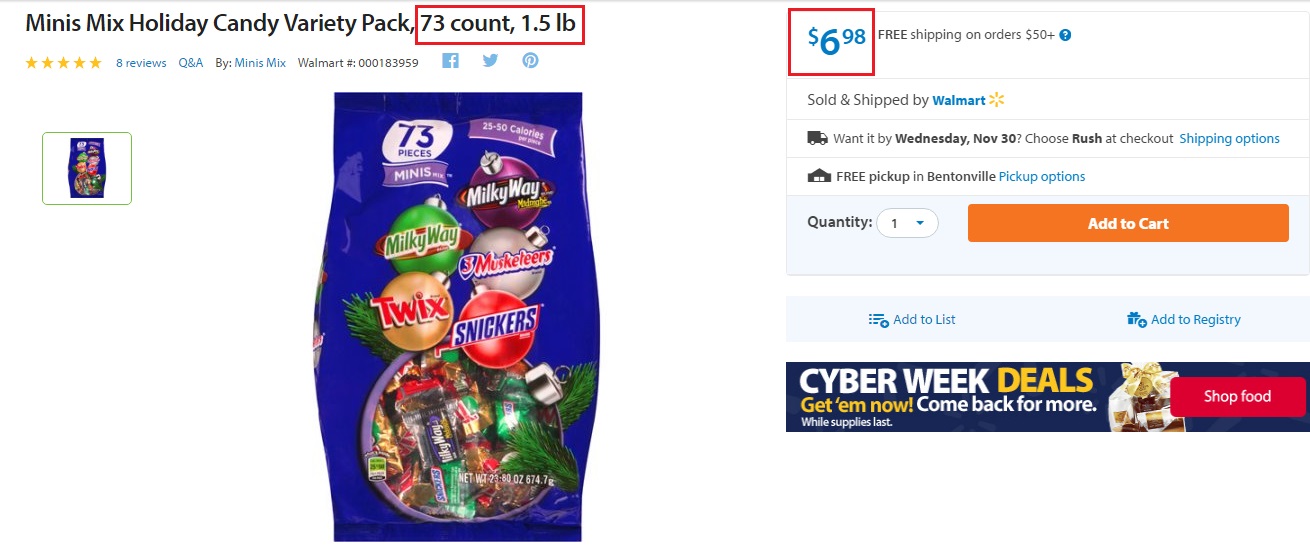Click the main candy bag product image
The image size is (1310, 550).
[x=457, y=316]
